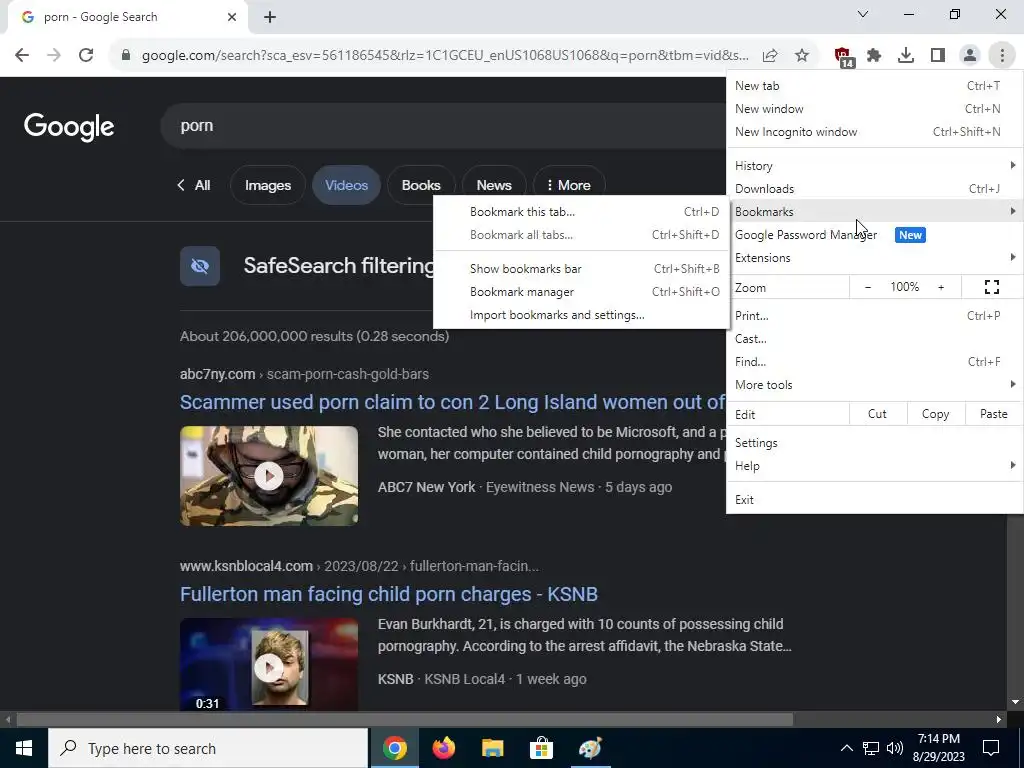1024x768 pixels.
Task: Expand the Bookmarks submenu entry
Action: tap(874, 212)
